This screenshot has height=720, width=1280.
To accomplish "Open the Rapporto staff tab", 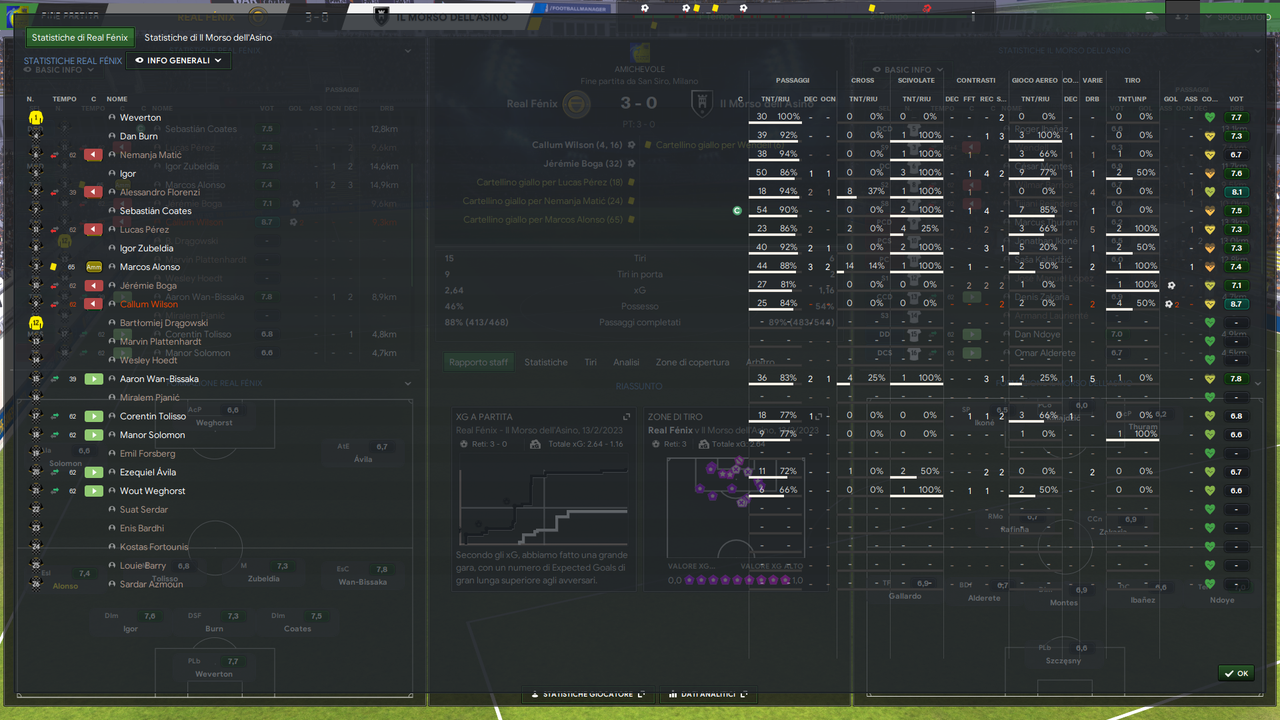I will click(478, 362).
